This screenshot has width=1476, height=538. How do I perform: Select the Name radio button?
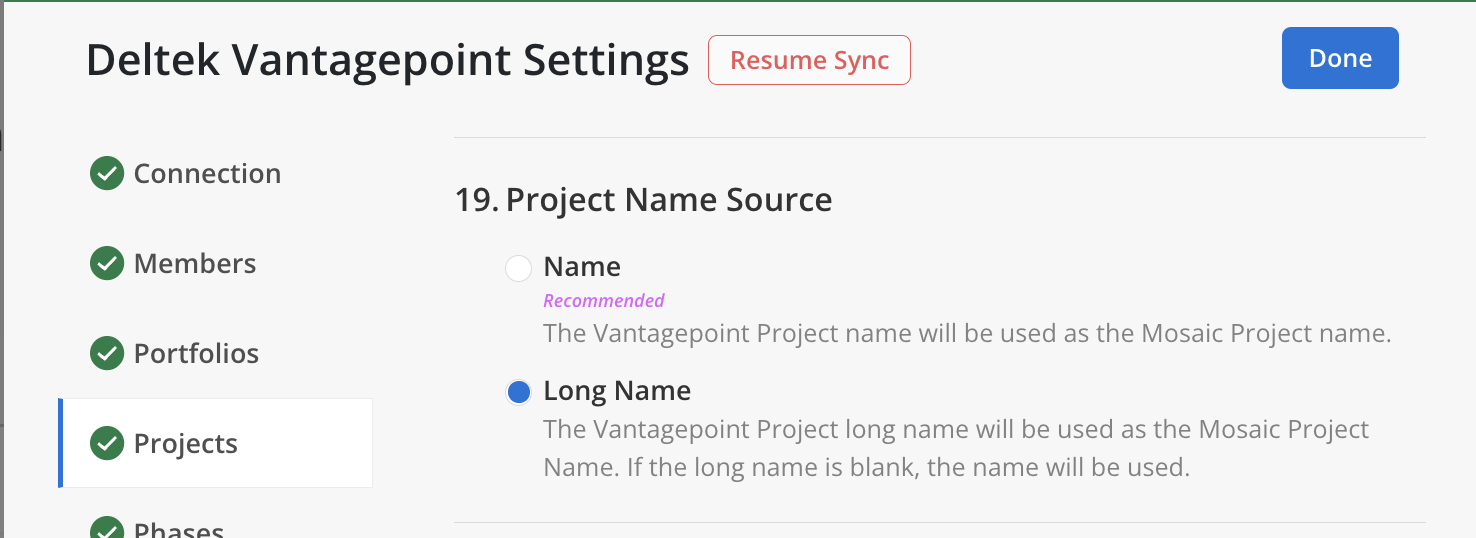pos(518,268)
